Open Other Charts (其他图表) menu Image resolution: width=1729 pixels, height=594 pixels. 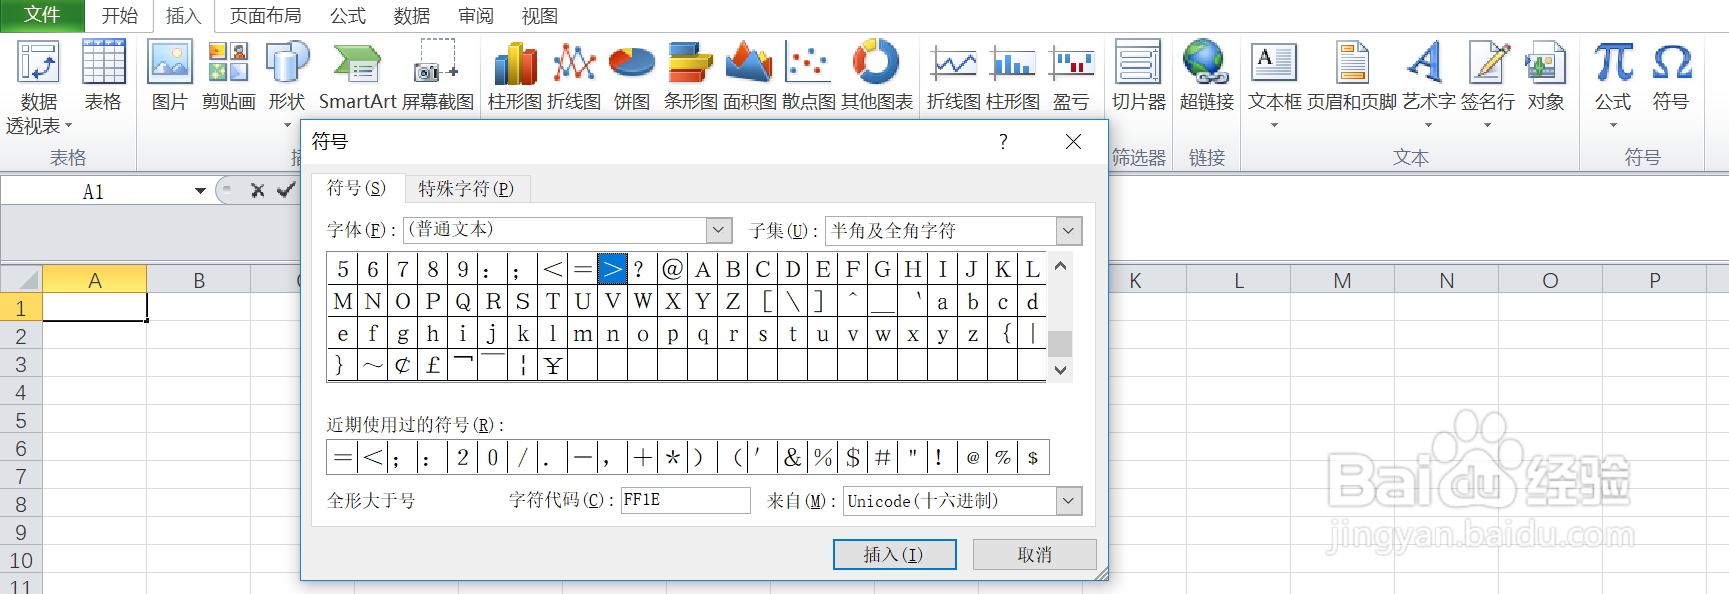click(x=876, y=75)
